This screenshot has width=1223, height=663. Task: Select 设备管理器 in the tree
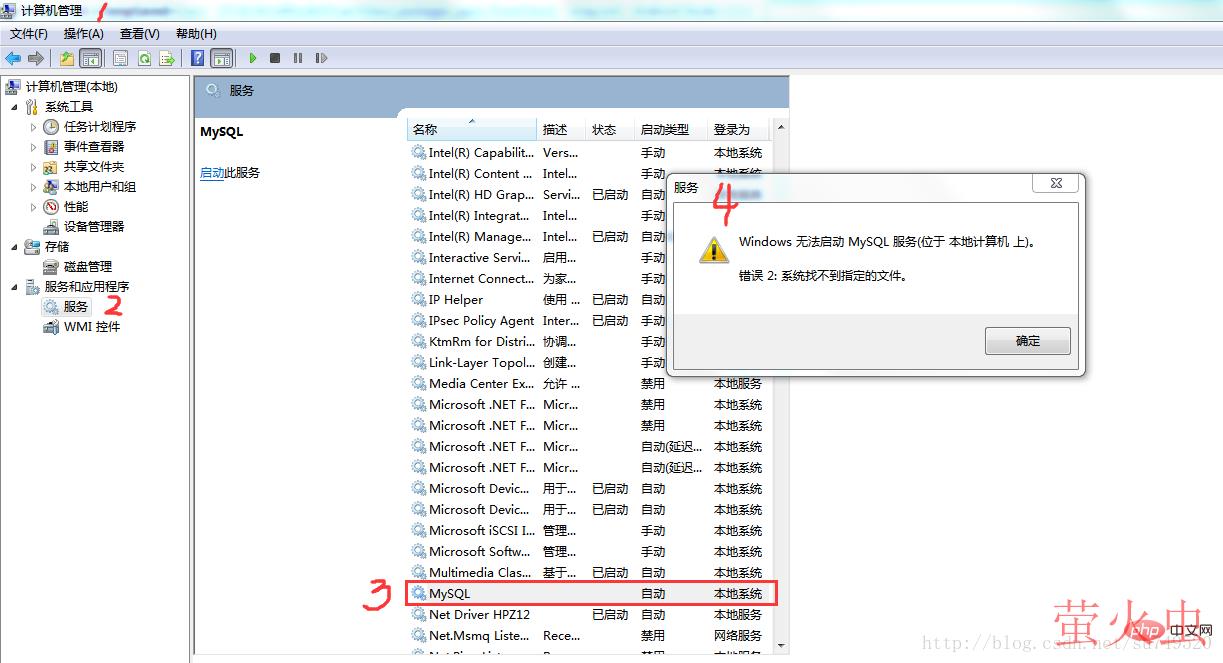pos(94,227)
